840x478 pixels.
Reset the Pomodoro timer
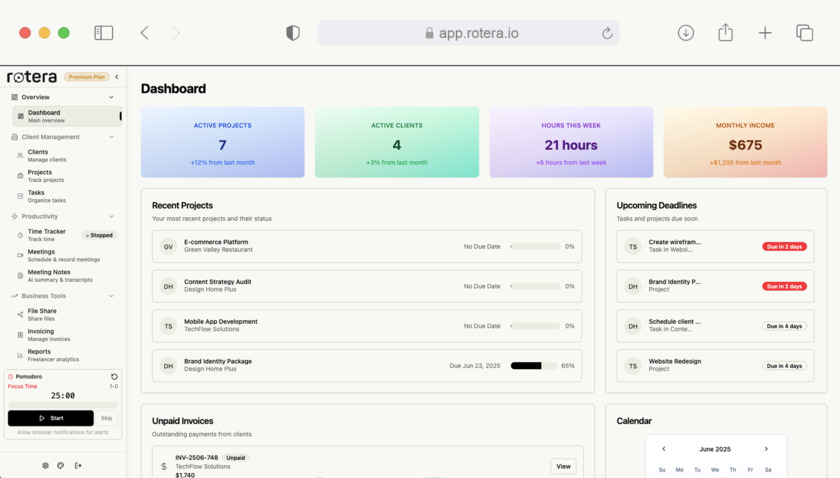coord(114,377)
